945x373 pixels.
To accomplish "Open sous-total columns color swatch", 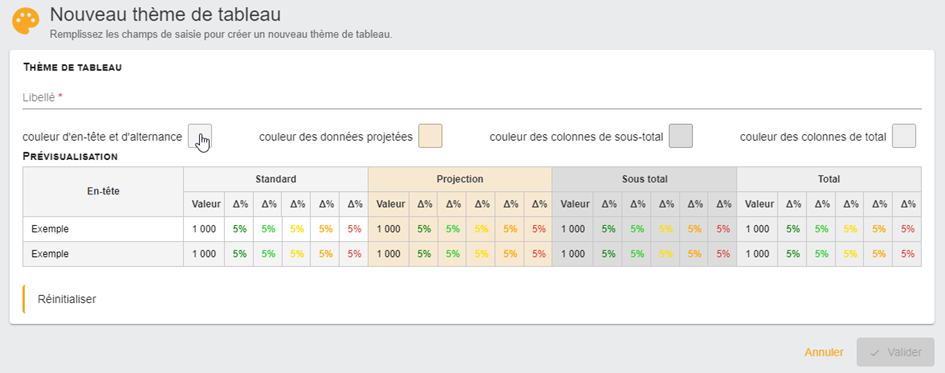I will (681, 136).
